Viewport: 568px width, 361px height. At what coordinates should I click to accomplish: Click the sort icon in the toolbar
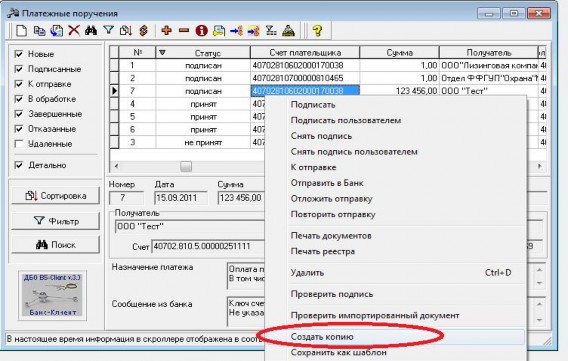pos(126,31)
